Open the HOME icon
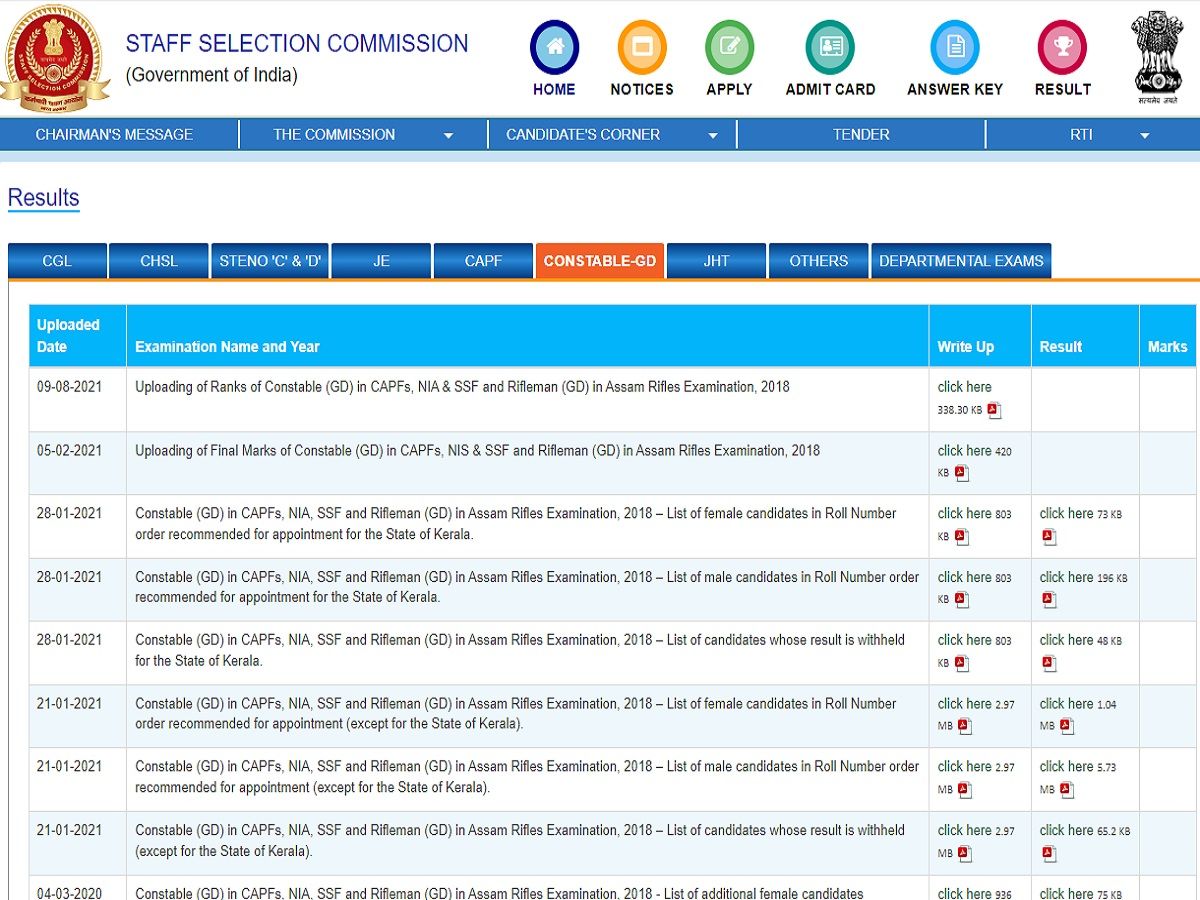Viewport: 1200px width, 900px height. (554, 47)
